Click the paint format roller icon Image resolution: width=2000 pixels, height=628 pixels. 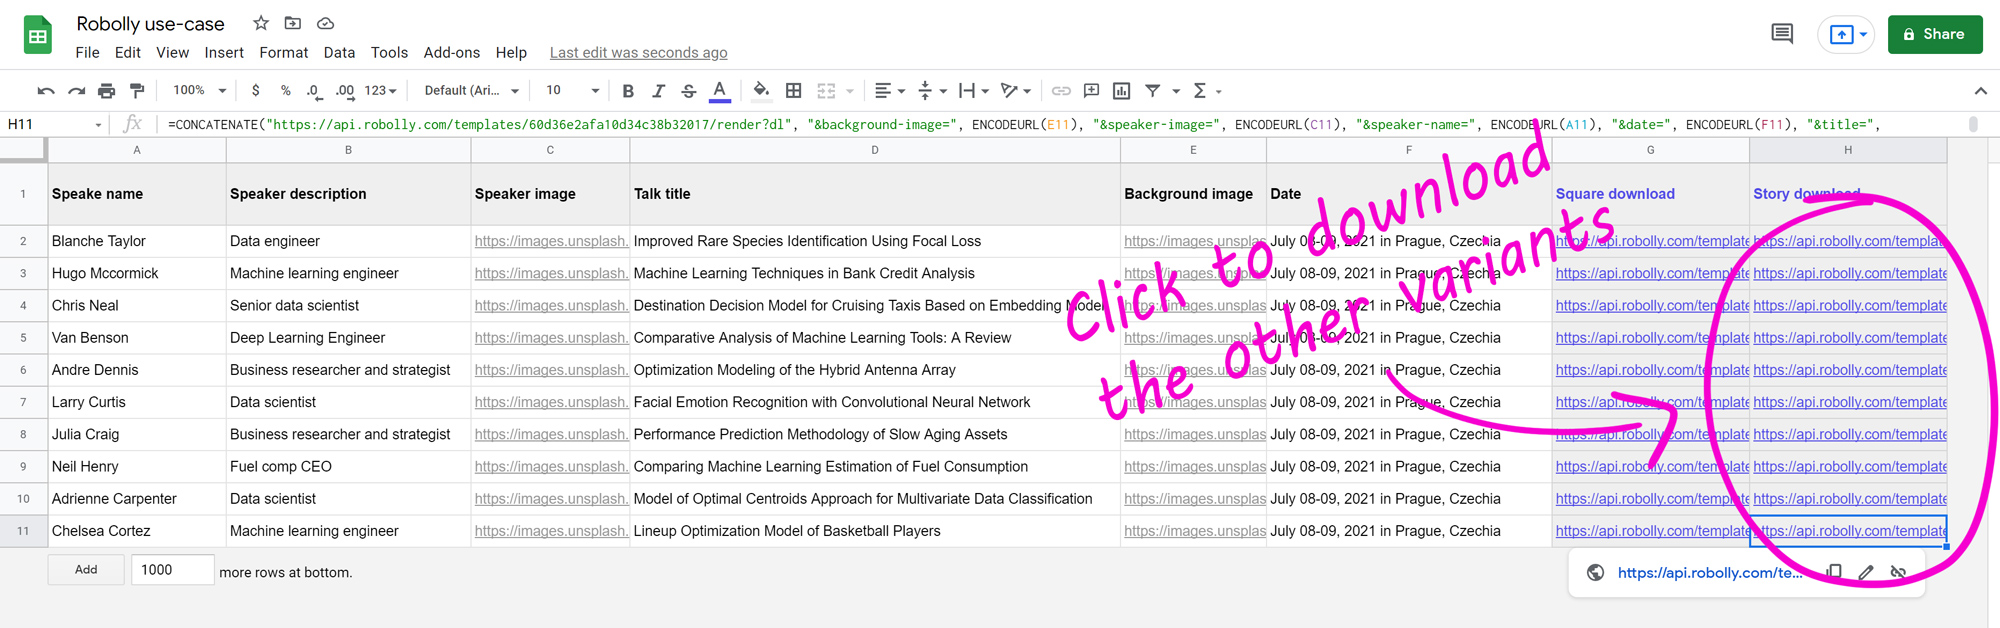pyautogui.click(x=137, y=91)
